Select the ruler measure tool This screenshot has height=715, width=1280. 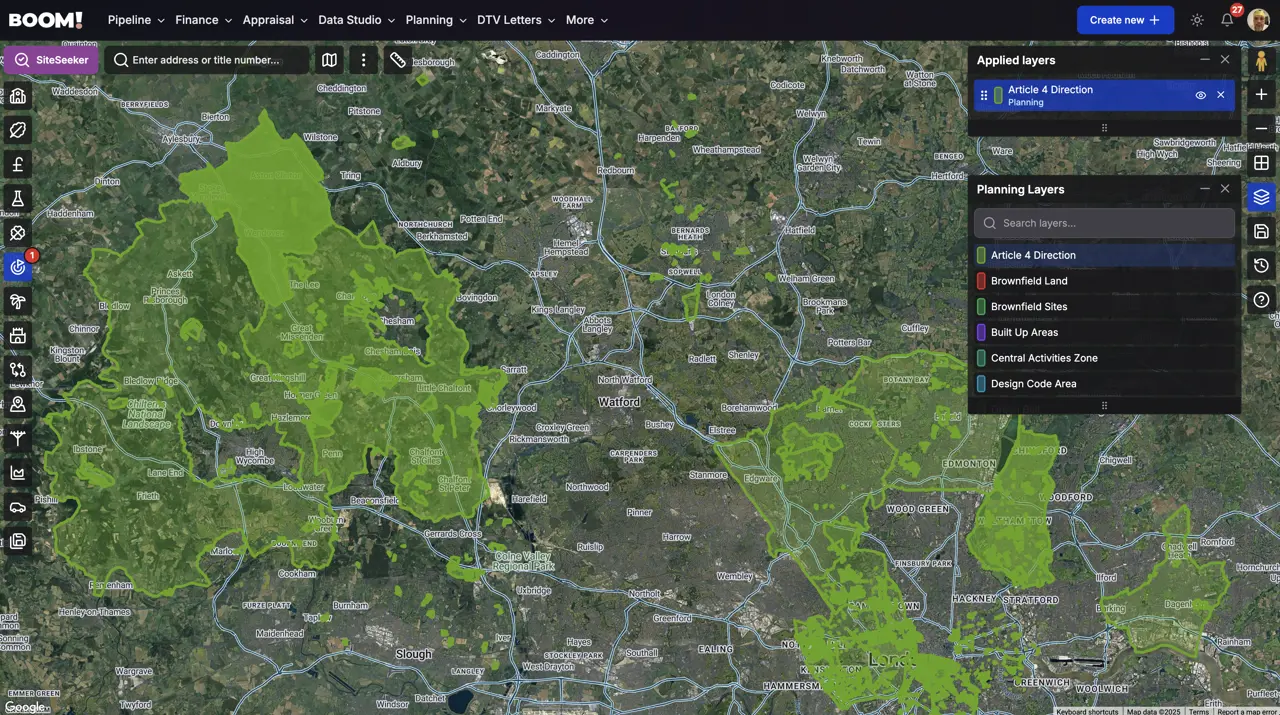[398, 60]
